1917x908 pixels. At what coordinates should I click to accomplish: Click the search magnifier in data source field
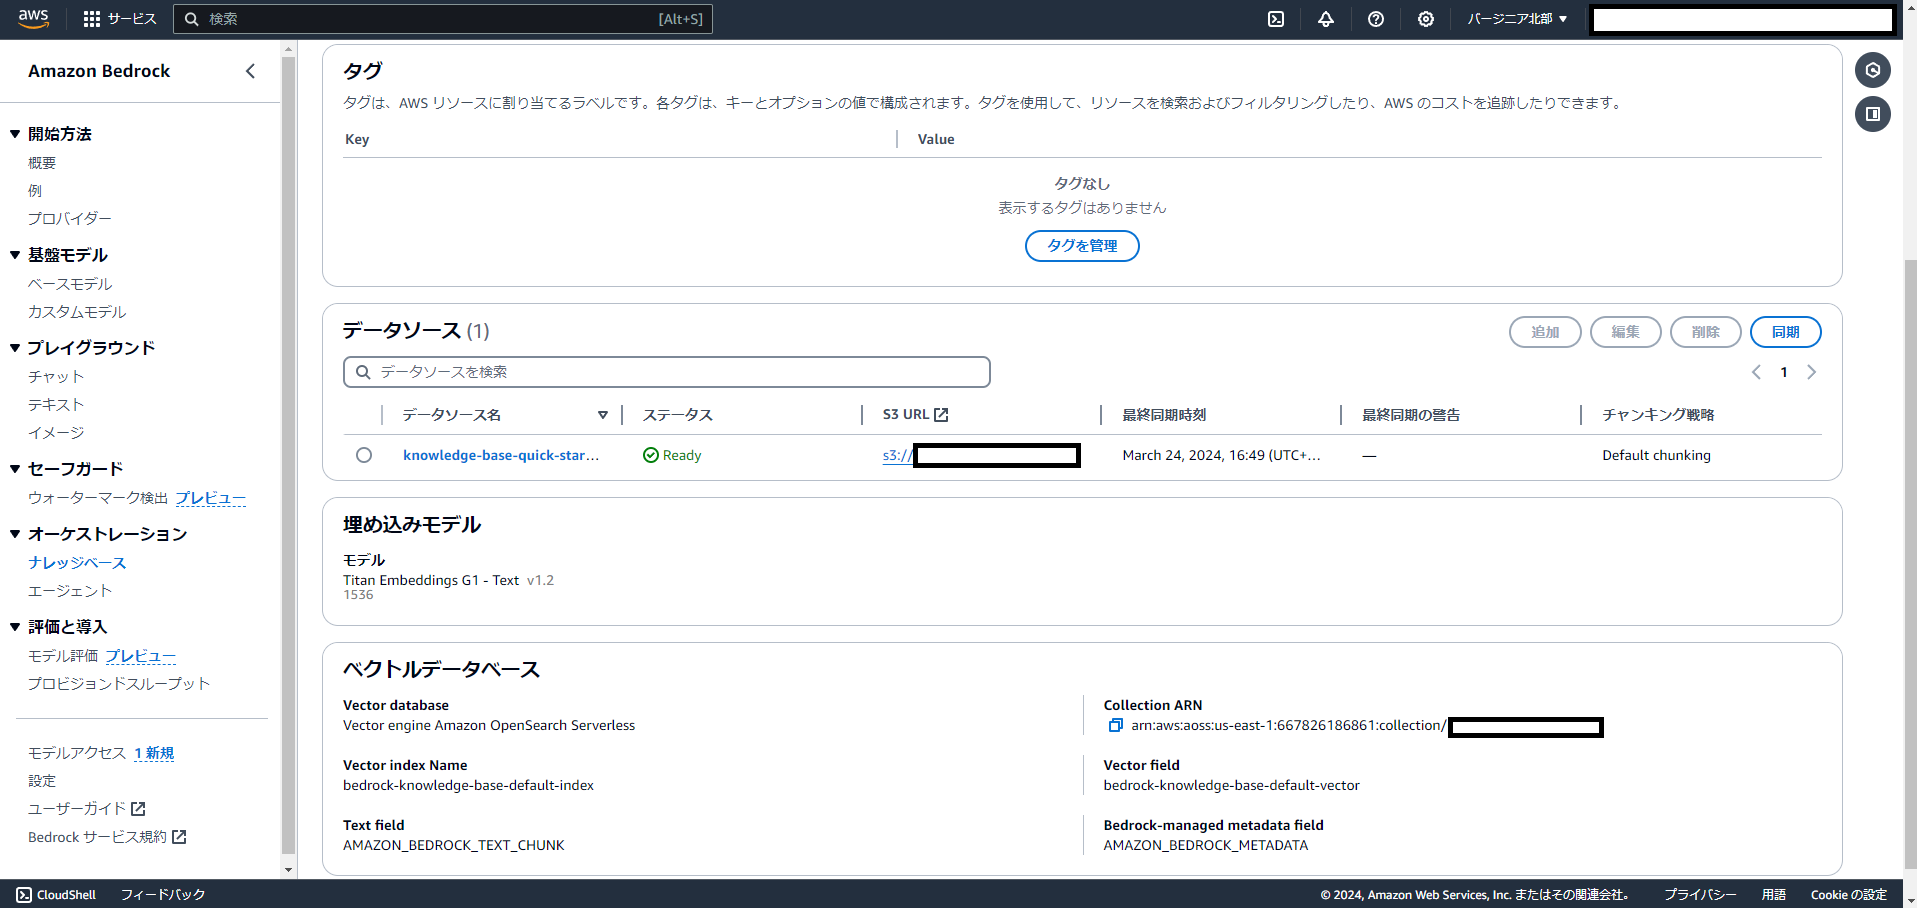[x=364, y=372]
